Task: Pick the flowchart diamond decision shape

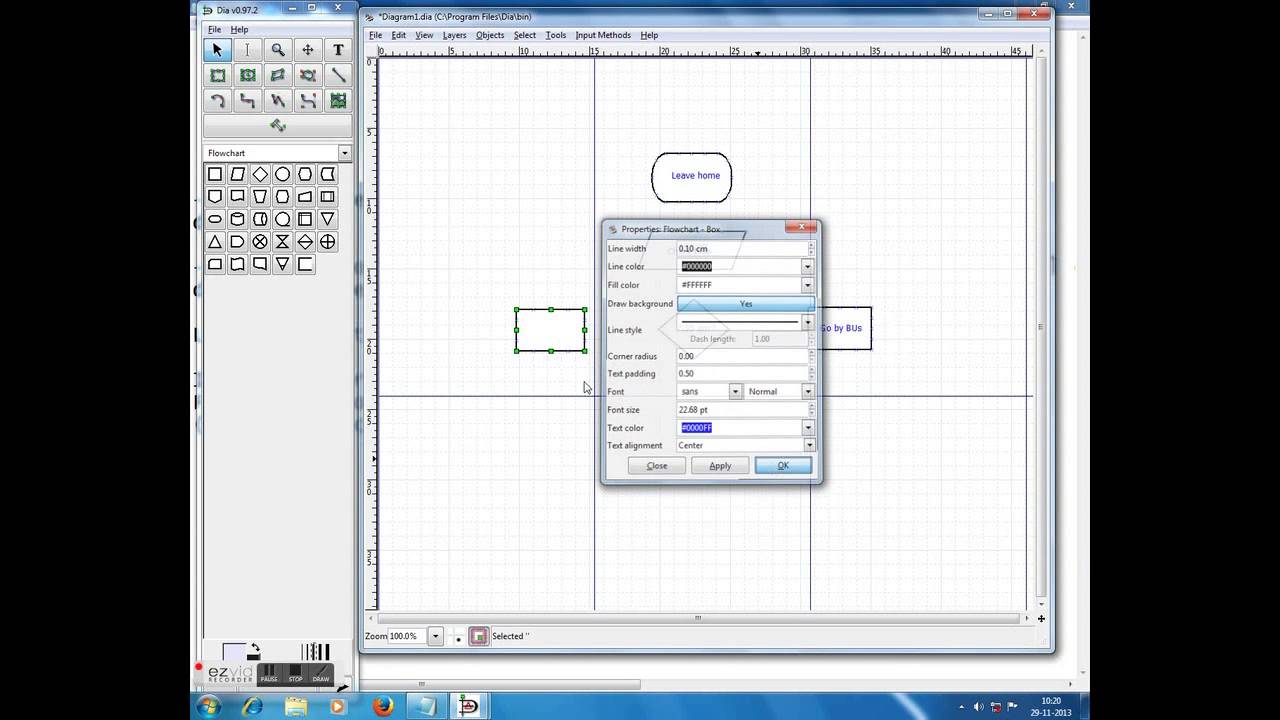Action: tap(260, 174)
